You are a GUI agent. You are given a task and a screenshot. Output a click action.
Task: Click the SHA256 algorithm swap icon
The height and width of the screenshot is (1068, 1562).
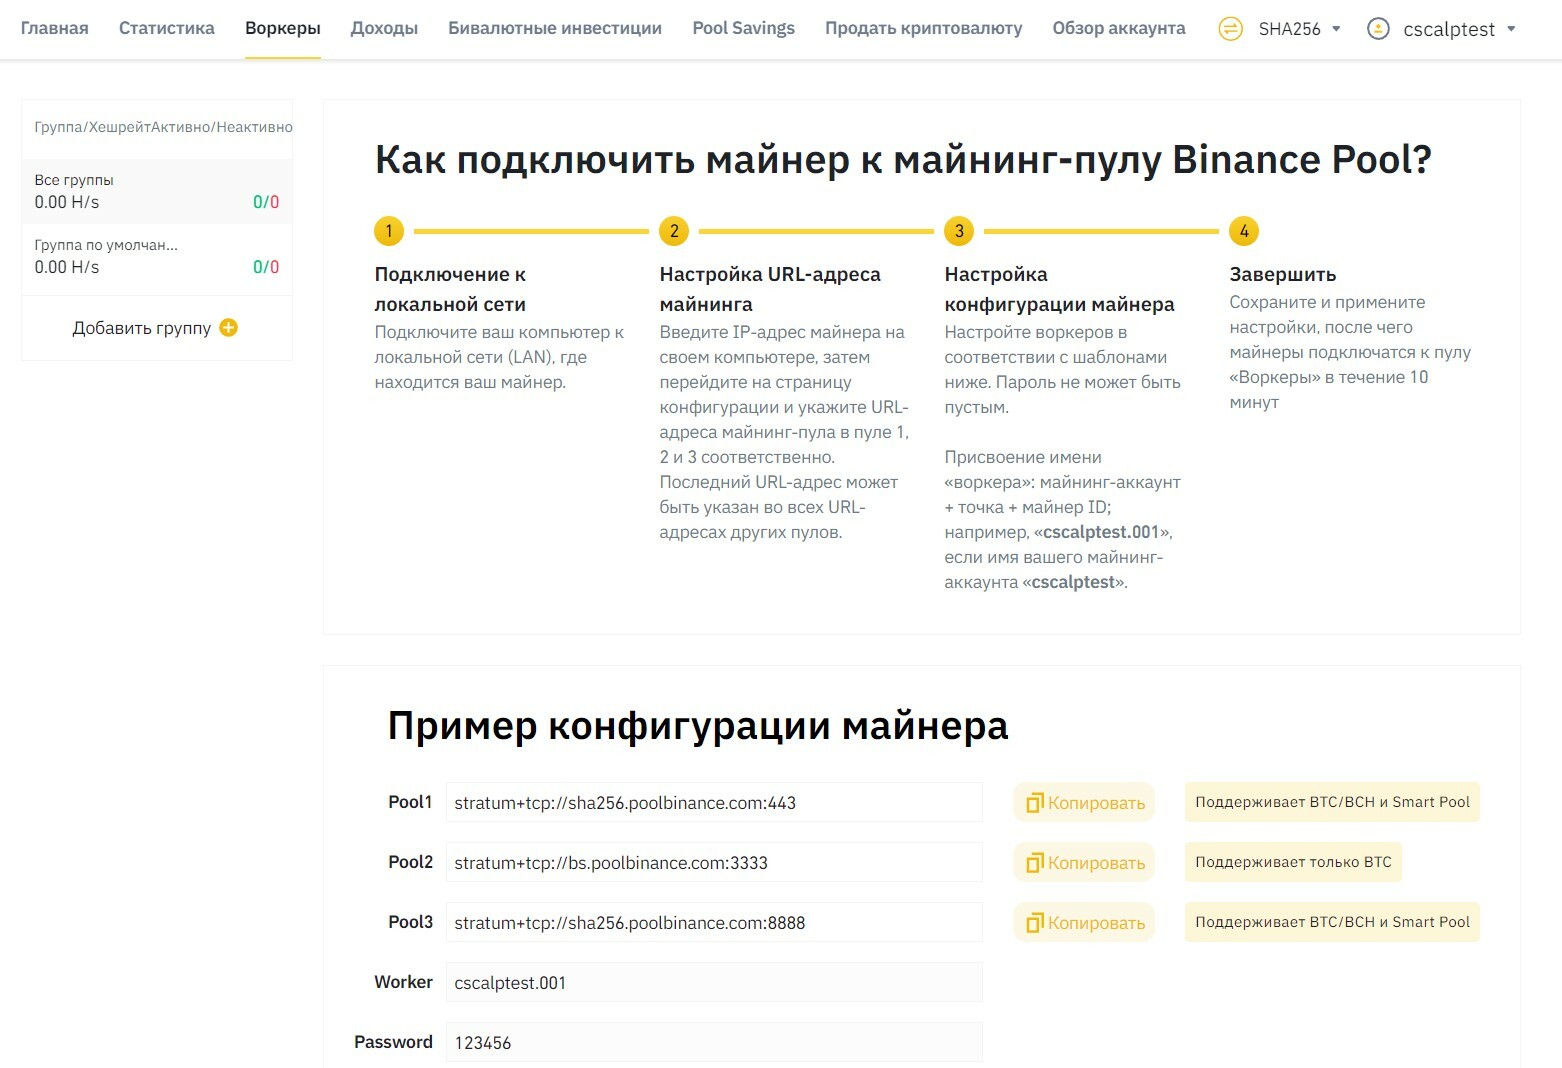(1230, 29)
